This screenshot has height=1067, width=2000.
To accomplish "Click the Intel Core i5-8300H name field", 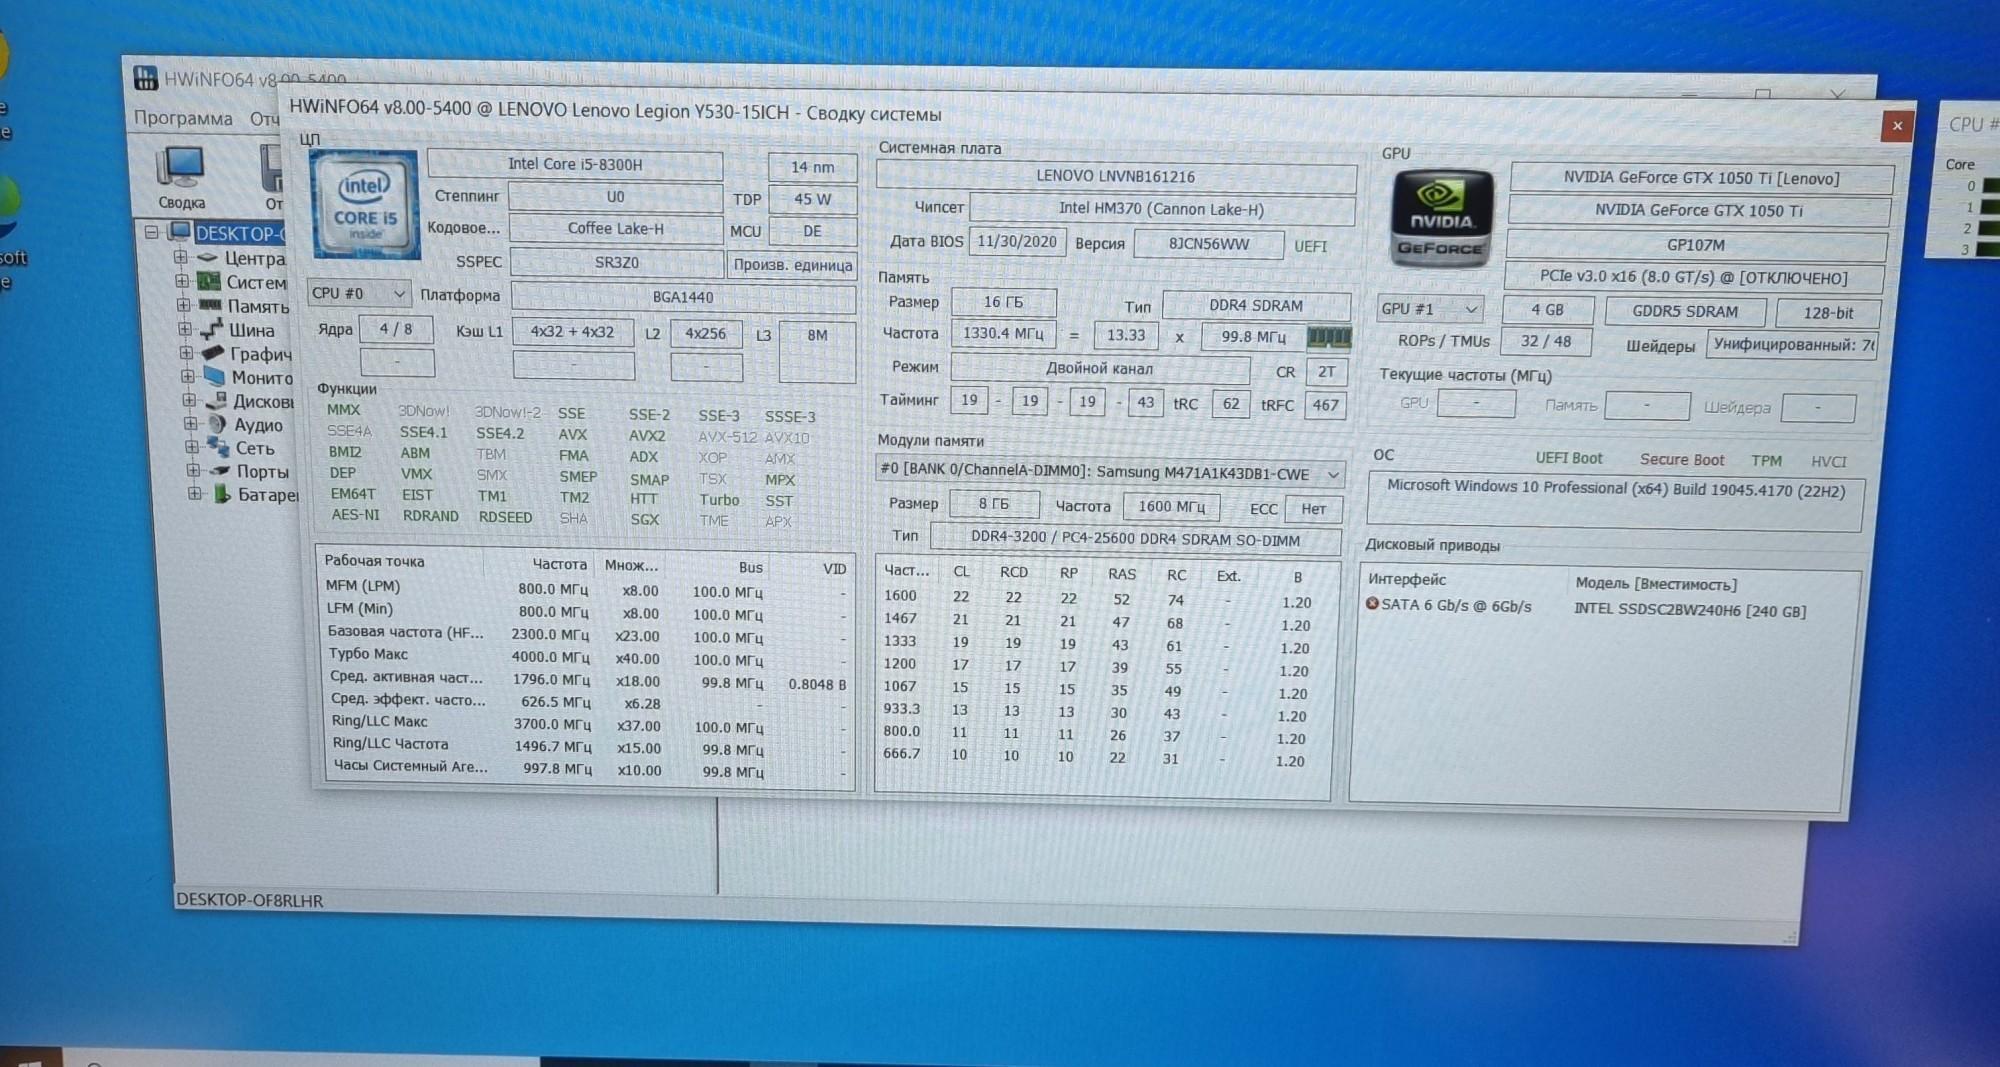I will (575, 164).
